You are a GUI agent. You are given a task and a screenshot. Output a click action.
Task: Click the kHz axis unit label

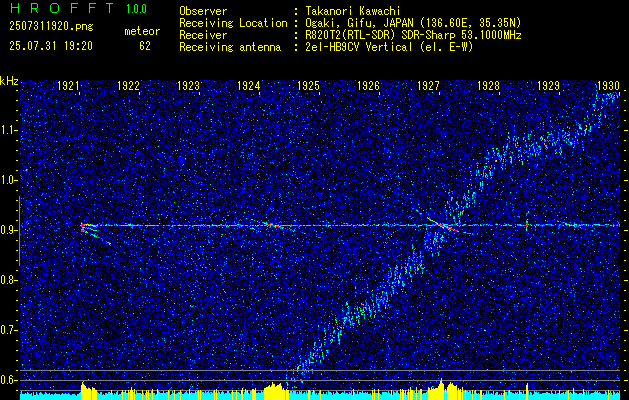pyautogui.click(x=9, y=81)
